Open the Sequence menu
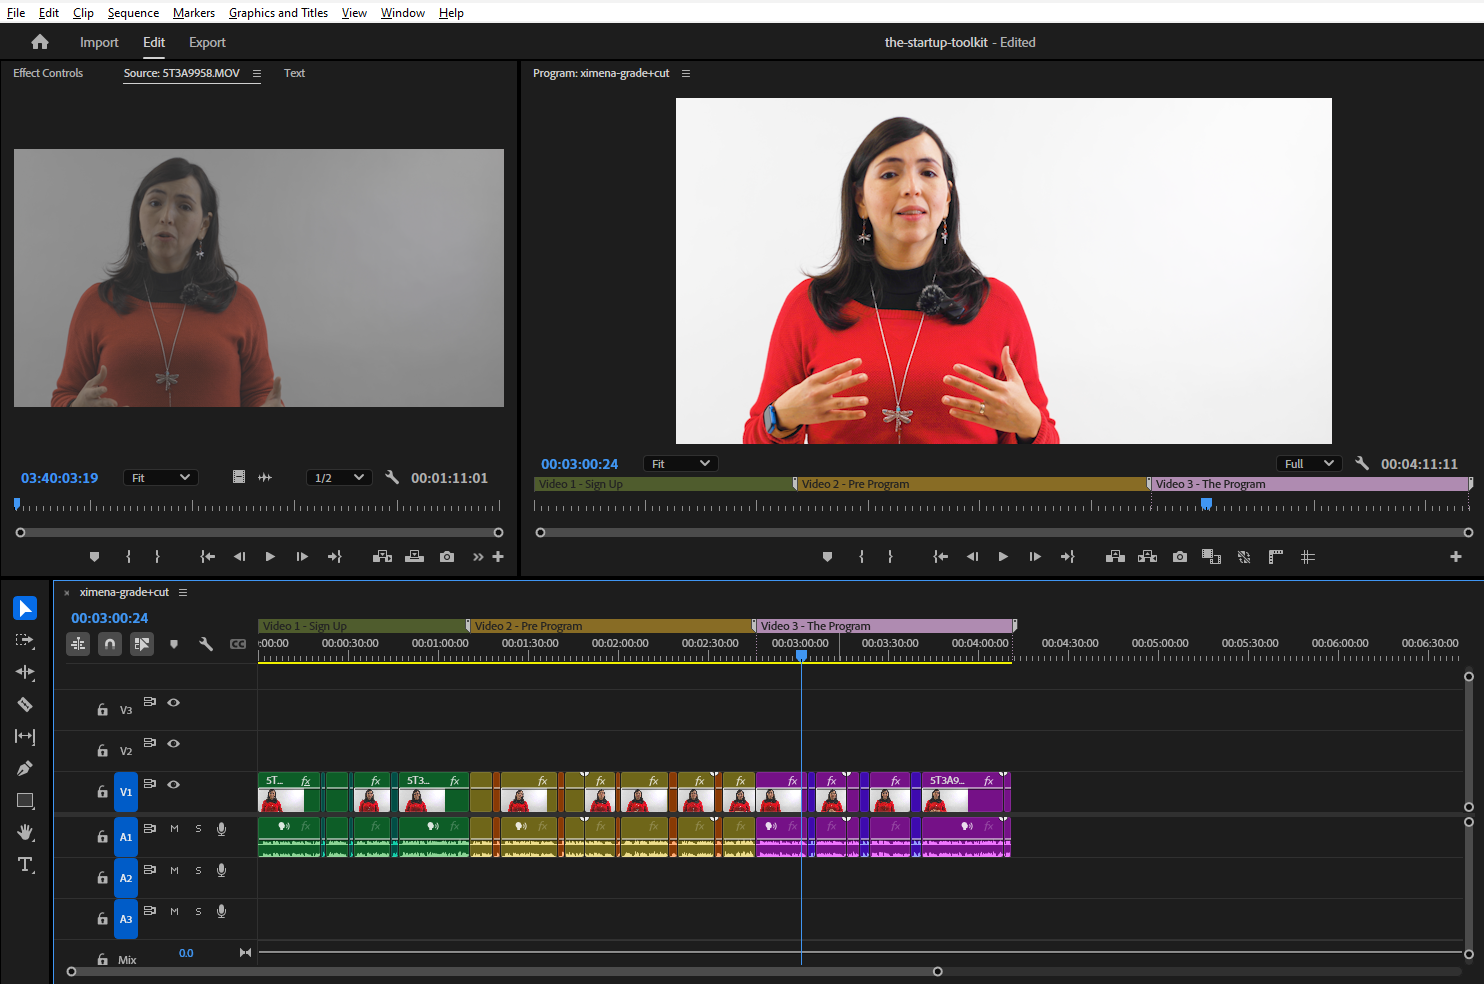Screen dimensions: 1484x984 click(133, 13)
